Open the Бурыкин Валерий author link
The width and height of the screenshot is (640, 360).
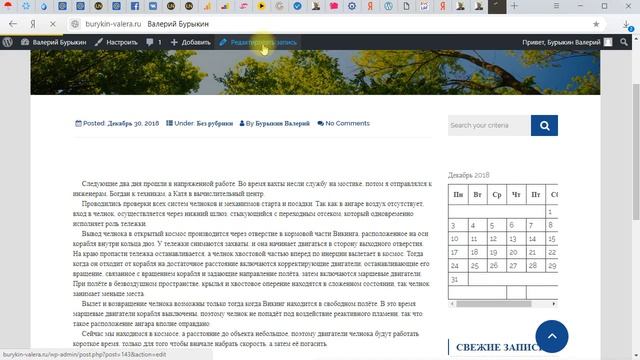point(282,123)
